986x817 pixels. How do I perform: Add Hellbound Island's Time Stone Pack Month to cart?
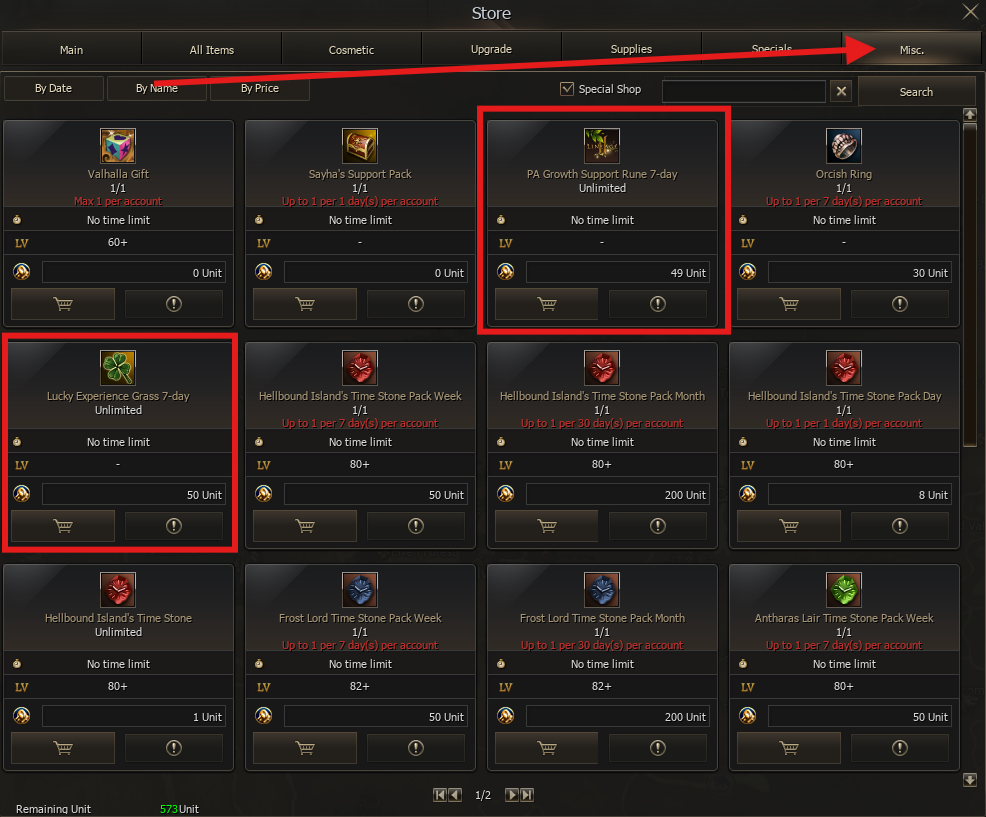tap(547, 526)
